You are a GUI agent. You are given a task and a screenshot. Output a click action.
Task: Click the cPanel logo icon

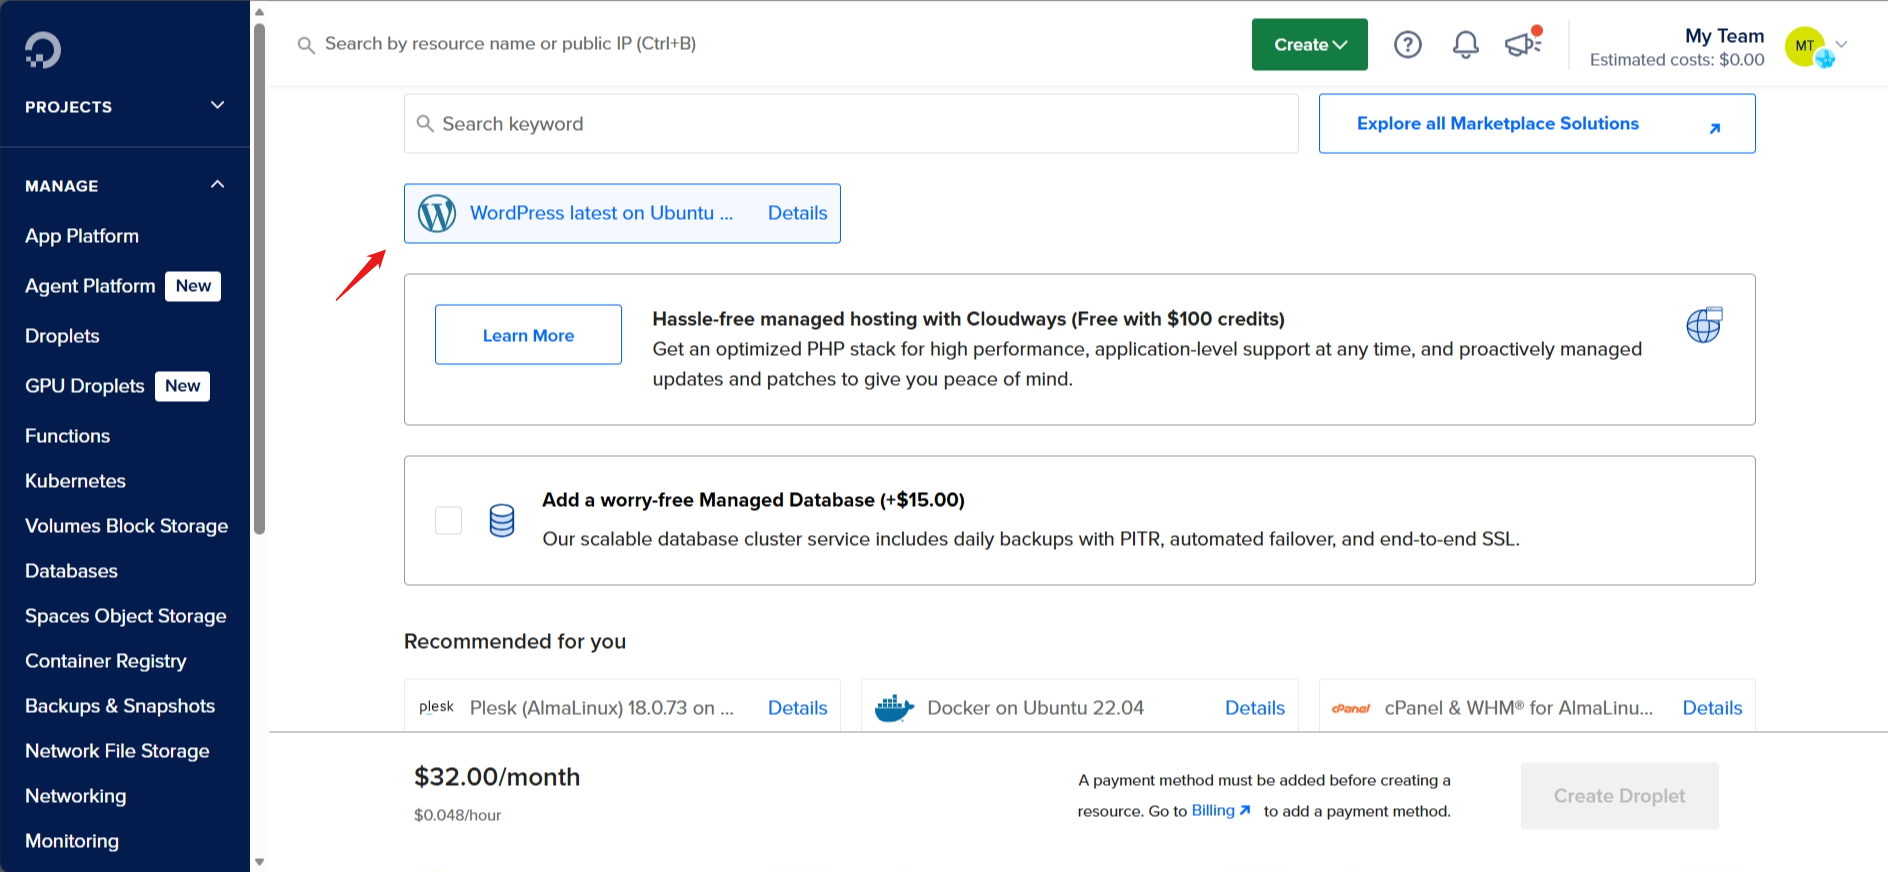1351,708
